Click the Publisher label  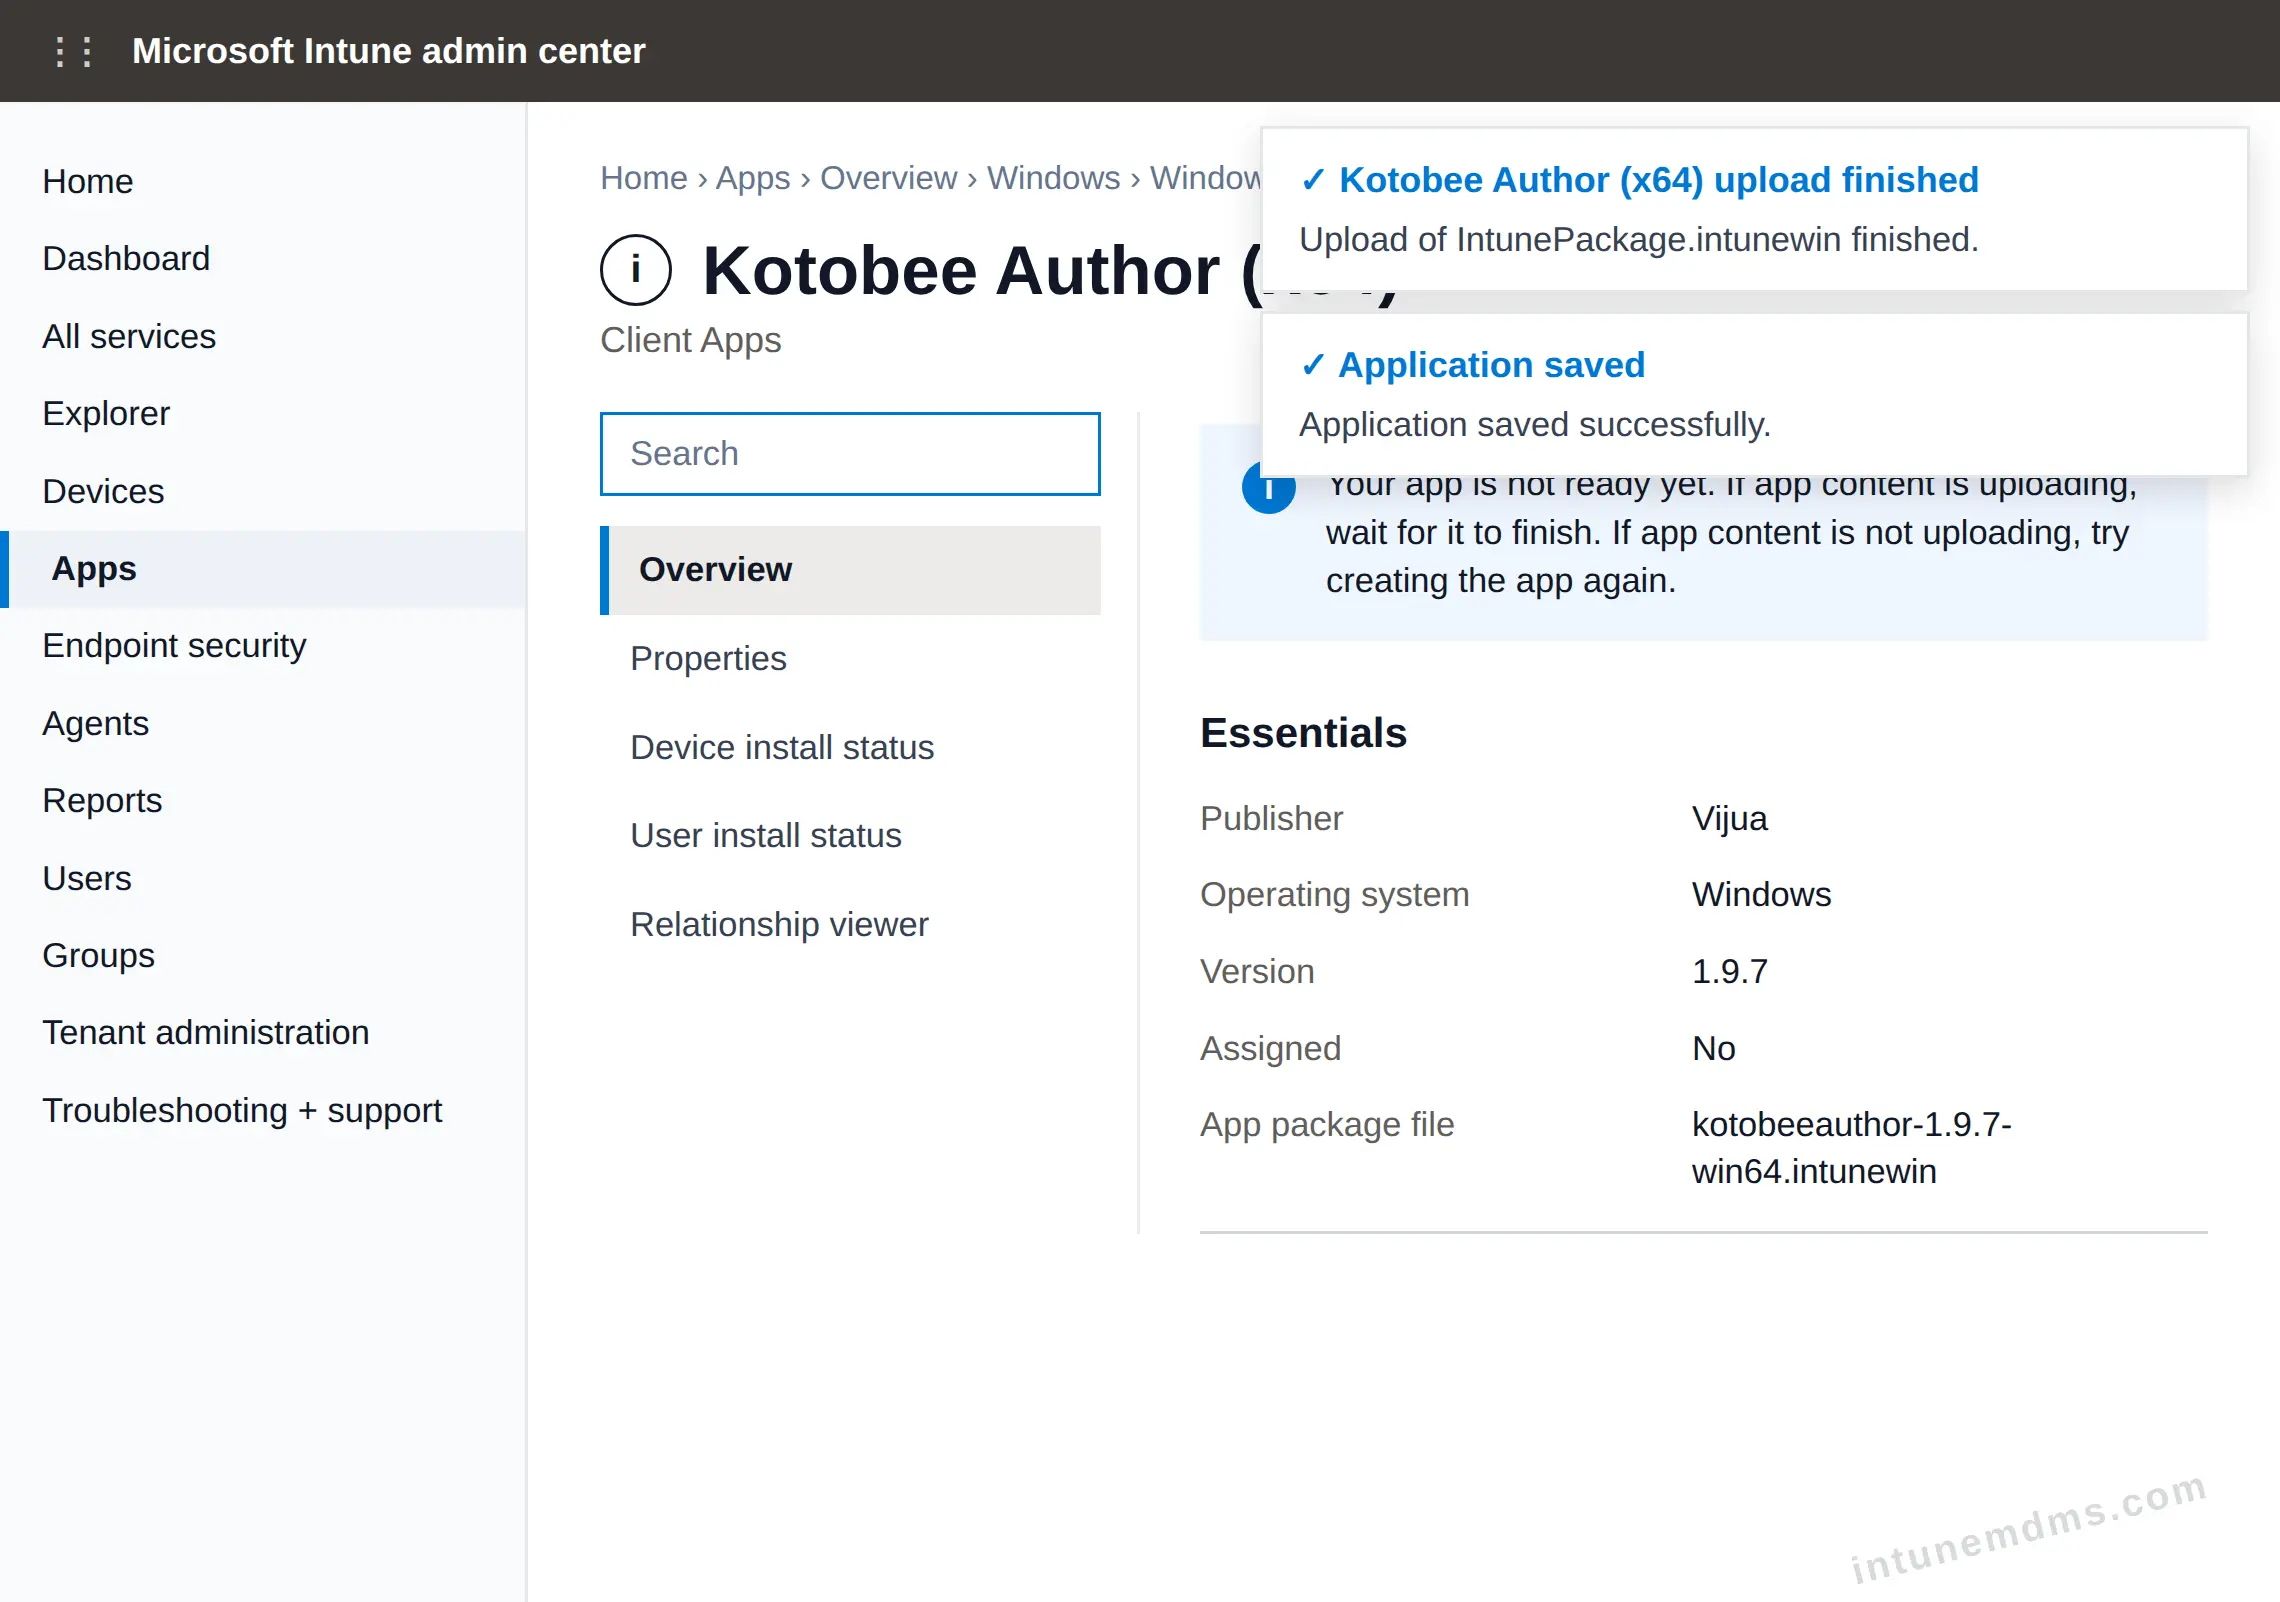point(1271,818)
